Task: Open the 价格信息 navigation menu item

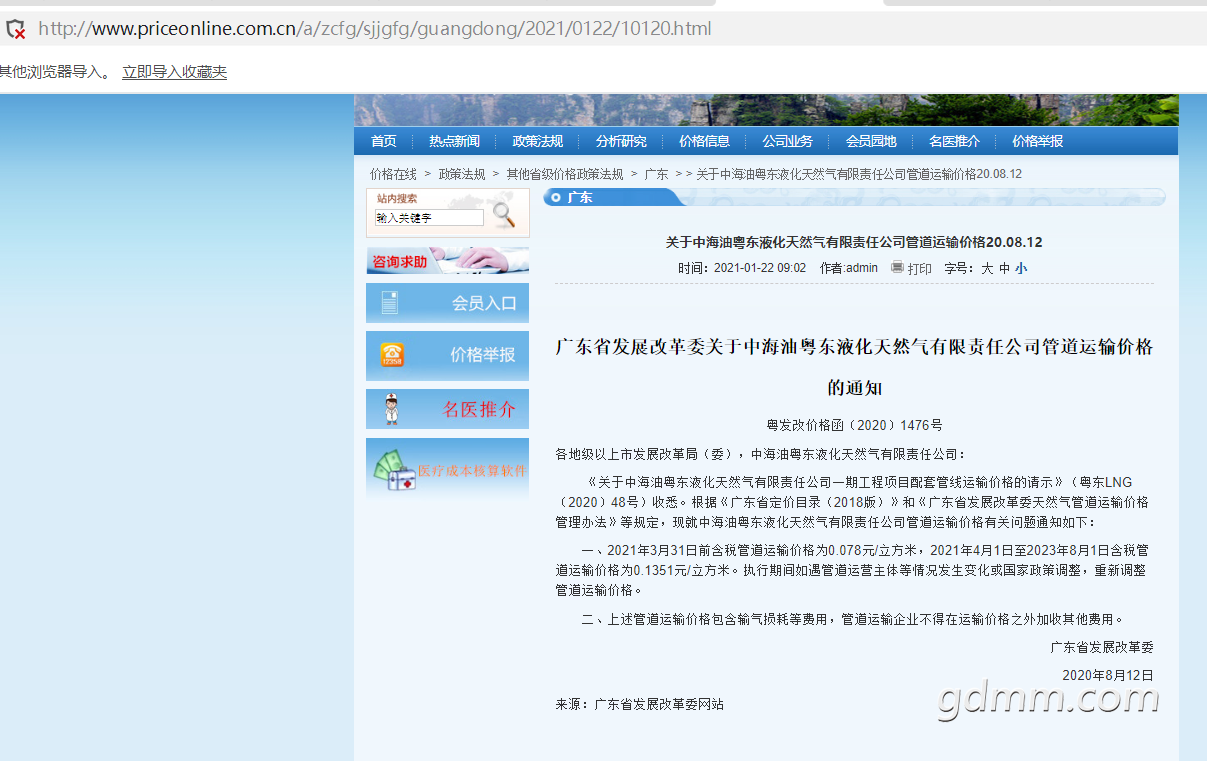Action: point(704,141)
